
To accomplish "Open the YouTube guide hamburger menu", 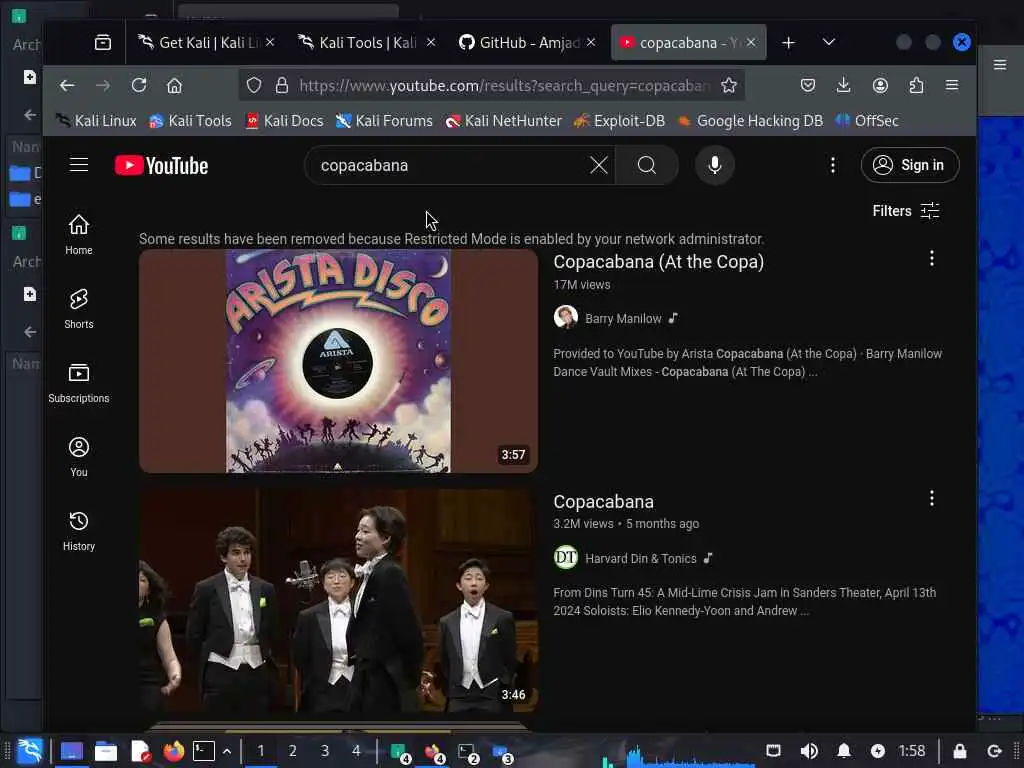I will 78,165.
